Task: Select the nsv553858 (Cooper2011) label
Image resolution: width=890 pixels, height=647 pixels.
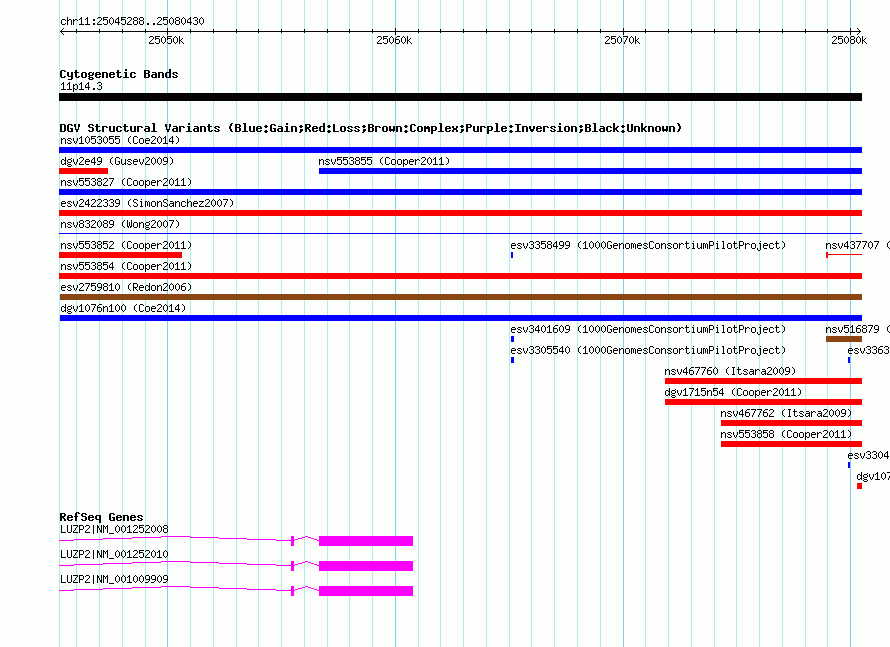Action: click(786, 434)
